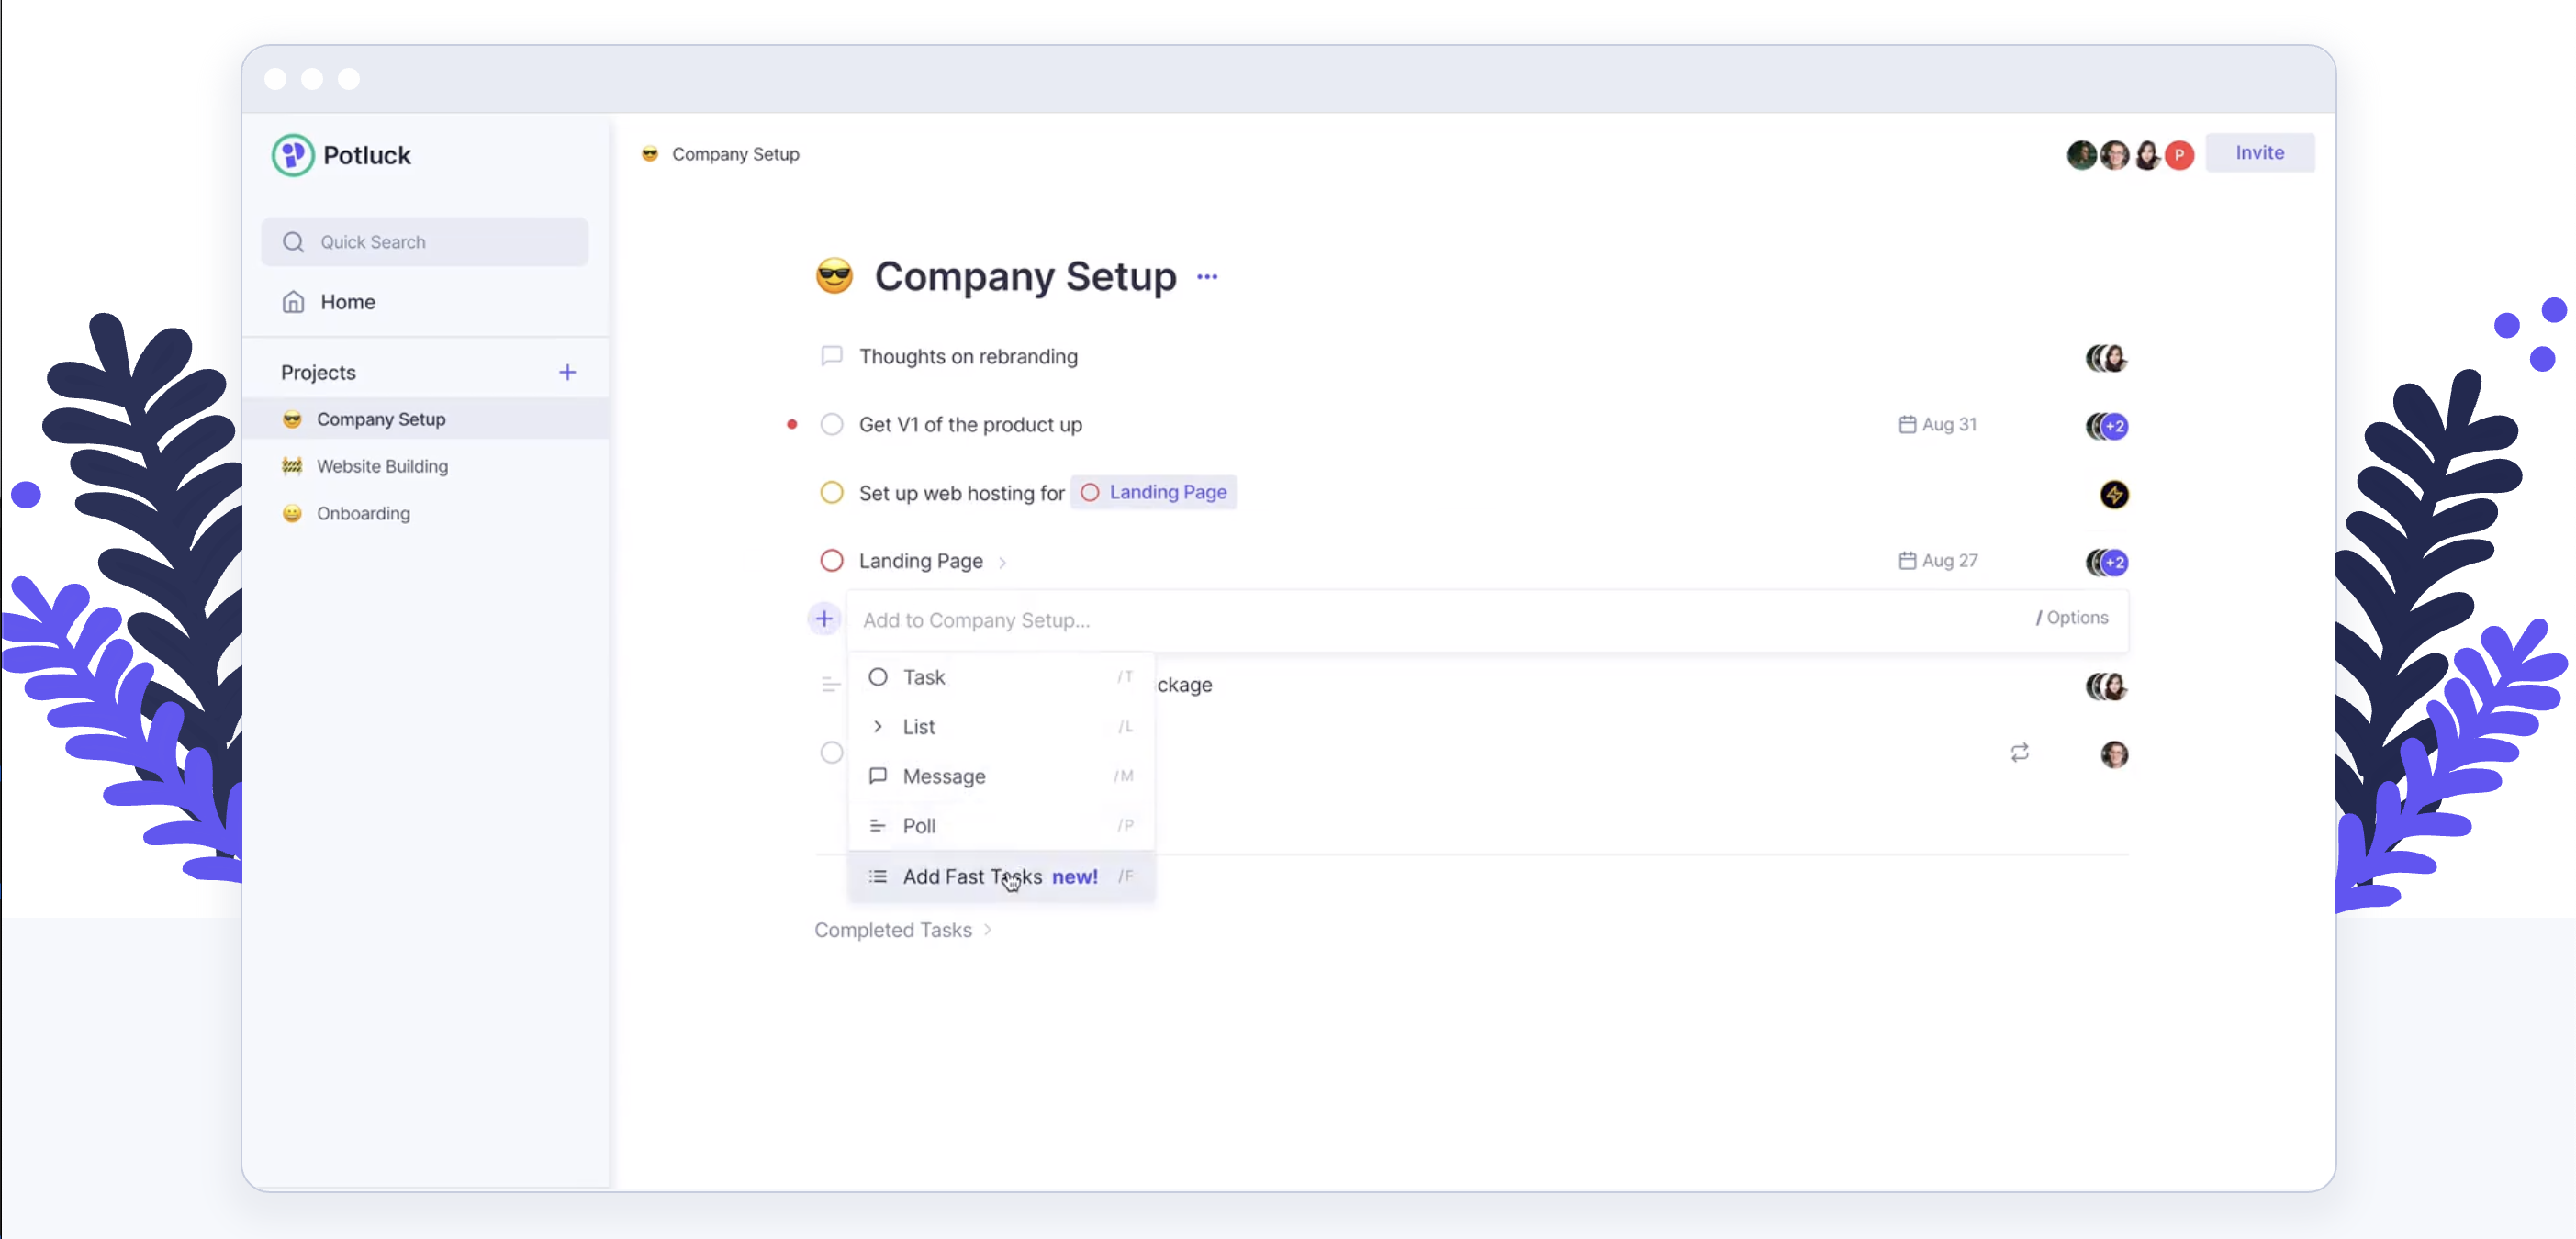Click the lightning avatar on web hosting task
Viewport: 2576px width, 1239px height.
pyautogui.click(x=2114, y=494)
